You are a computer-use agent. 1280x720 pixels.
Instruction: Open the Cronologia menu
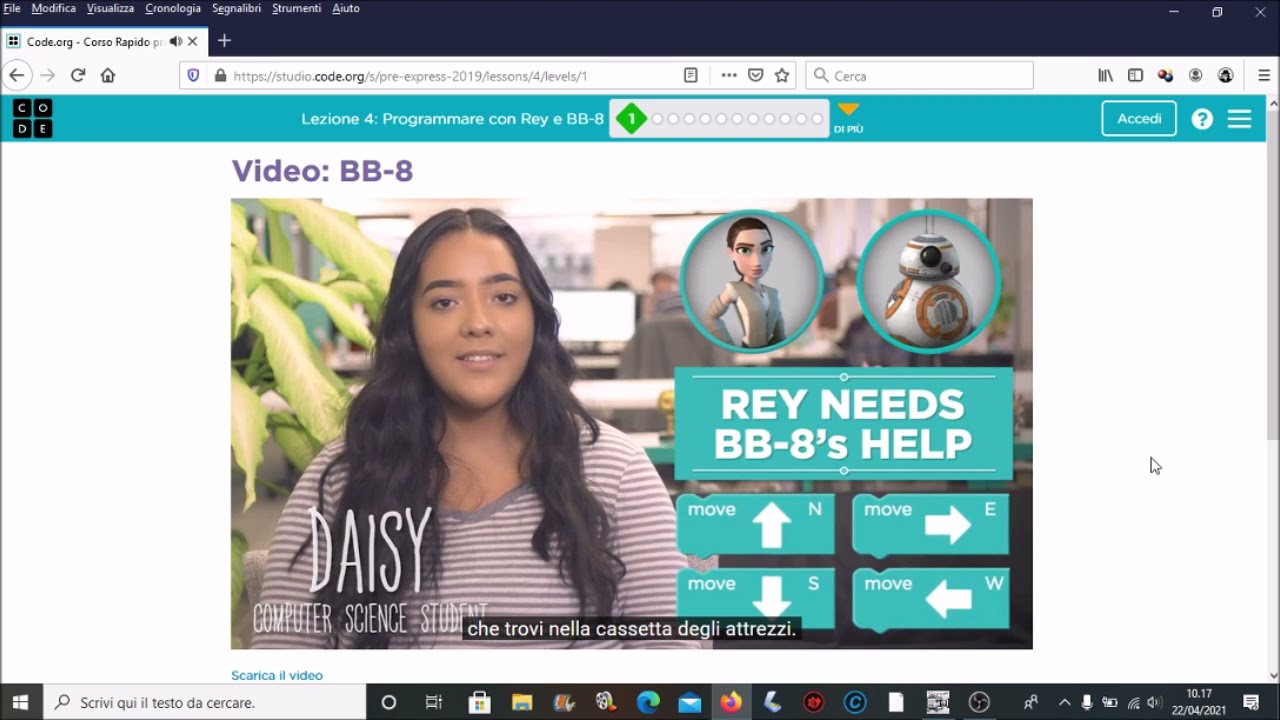pos(173,8)
